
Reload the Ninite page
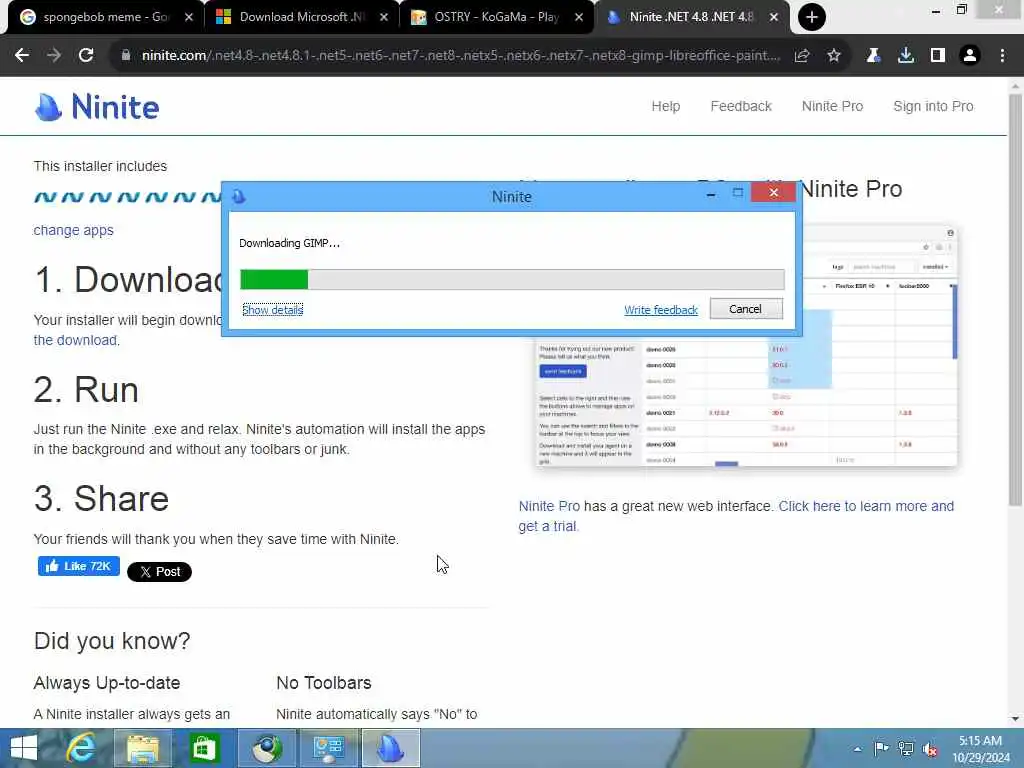click(x=86, y=56)
